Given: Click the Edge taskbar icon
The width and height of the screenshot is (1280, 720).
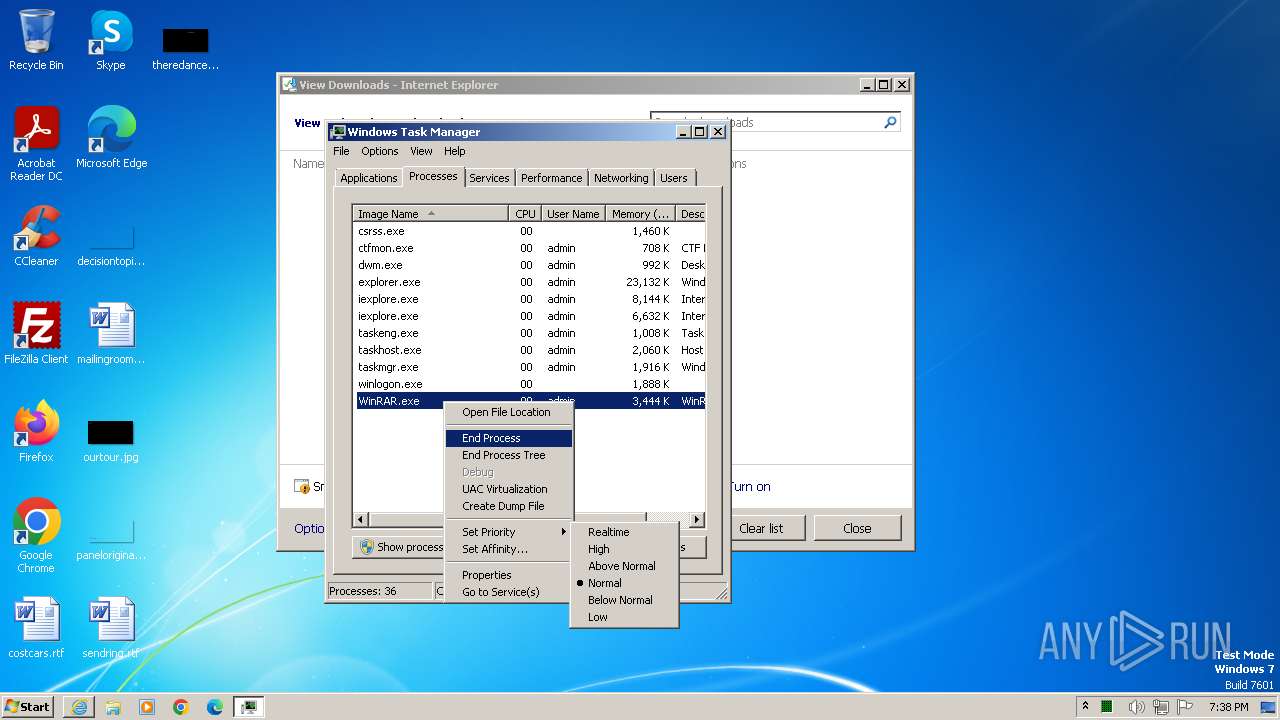Looking at the screenshot, I should tap(215, 707).
